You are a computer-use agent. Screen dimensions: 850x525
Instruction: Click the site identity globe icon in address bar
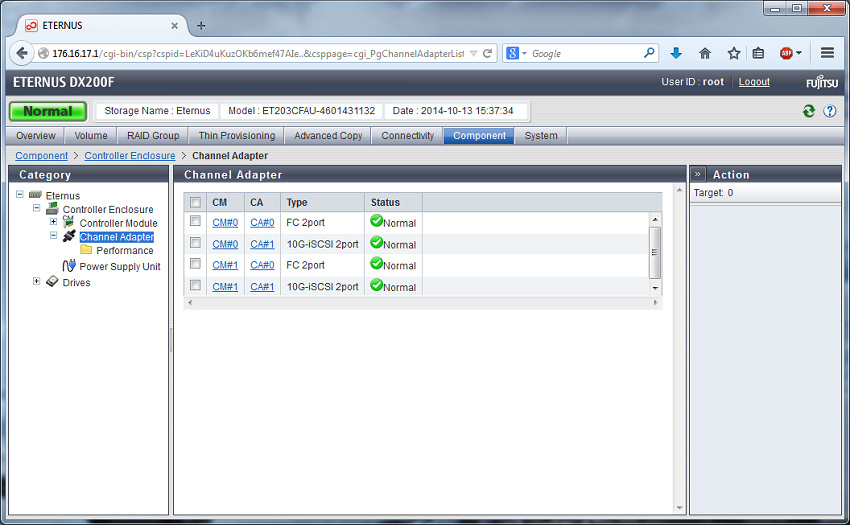43,53
